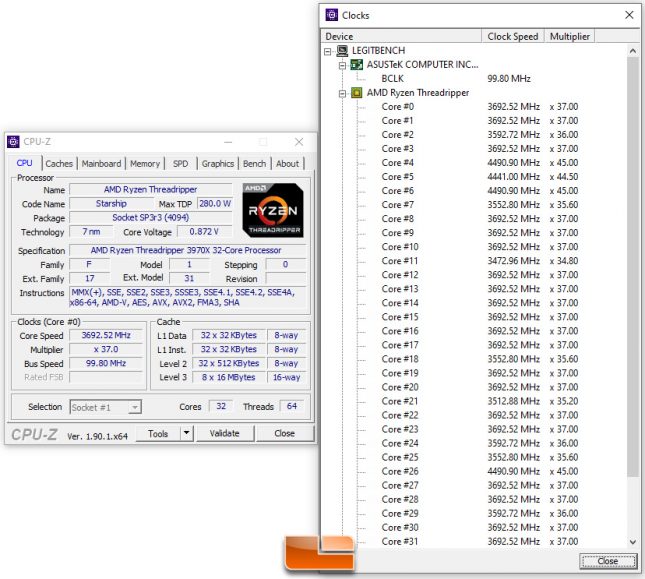
Task: Open the Tools dropdown arrow
Action: [x=186, y=433]
